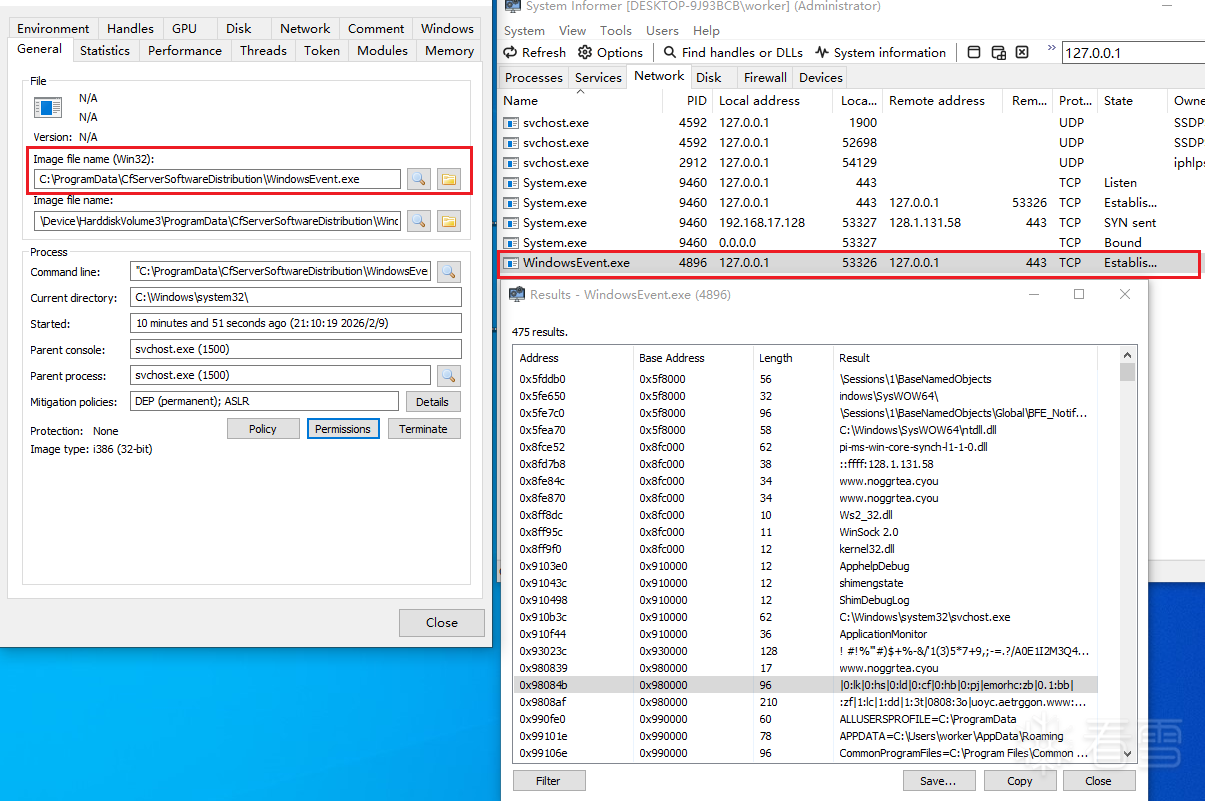Open the Users menu
Image resolution: width=1205 pixels, height=801 pixels.
coord(662,30)
